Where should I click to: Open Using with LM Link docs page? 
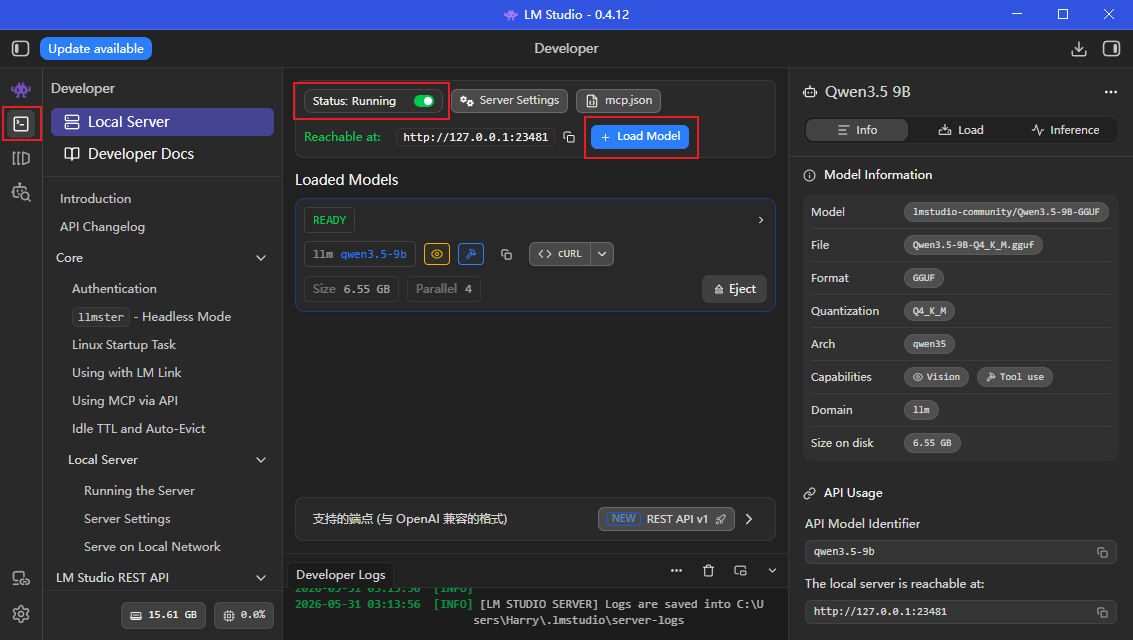click(x=126, y=373)
